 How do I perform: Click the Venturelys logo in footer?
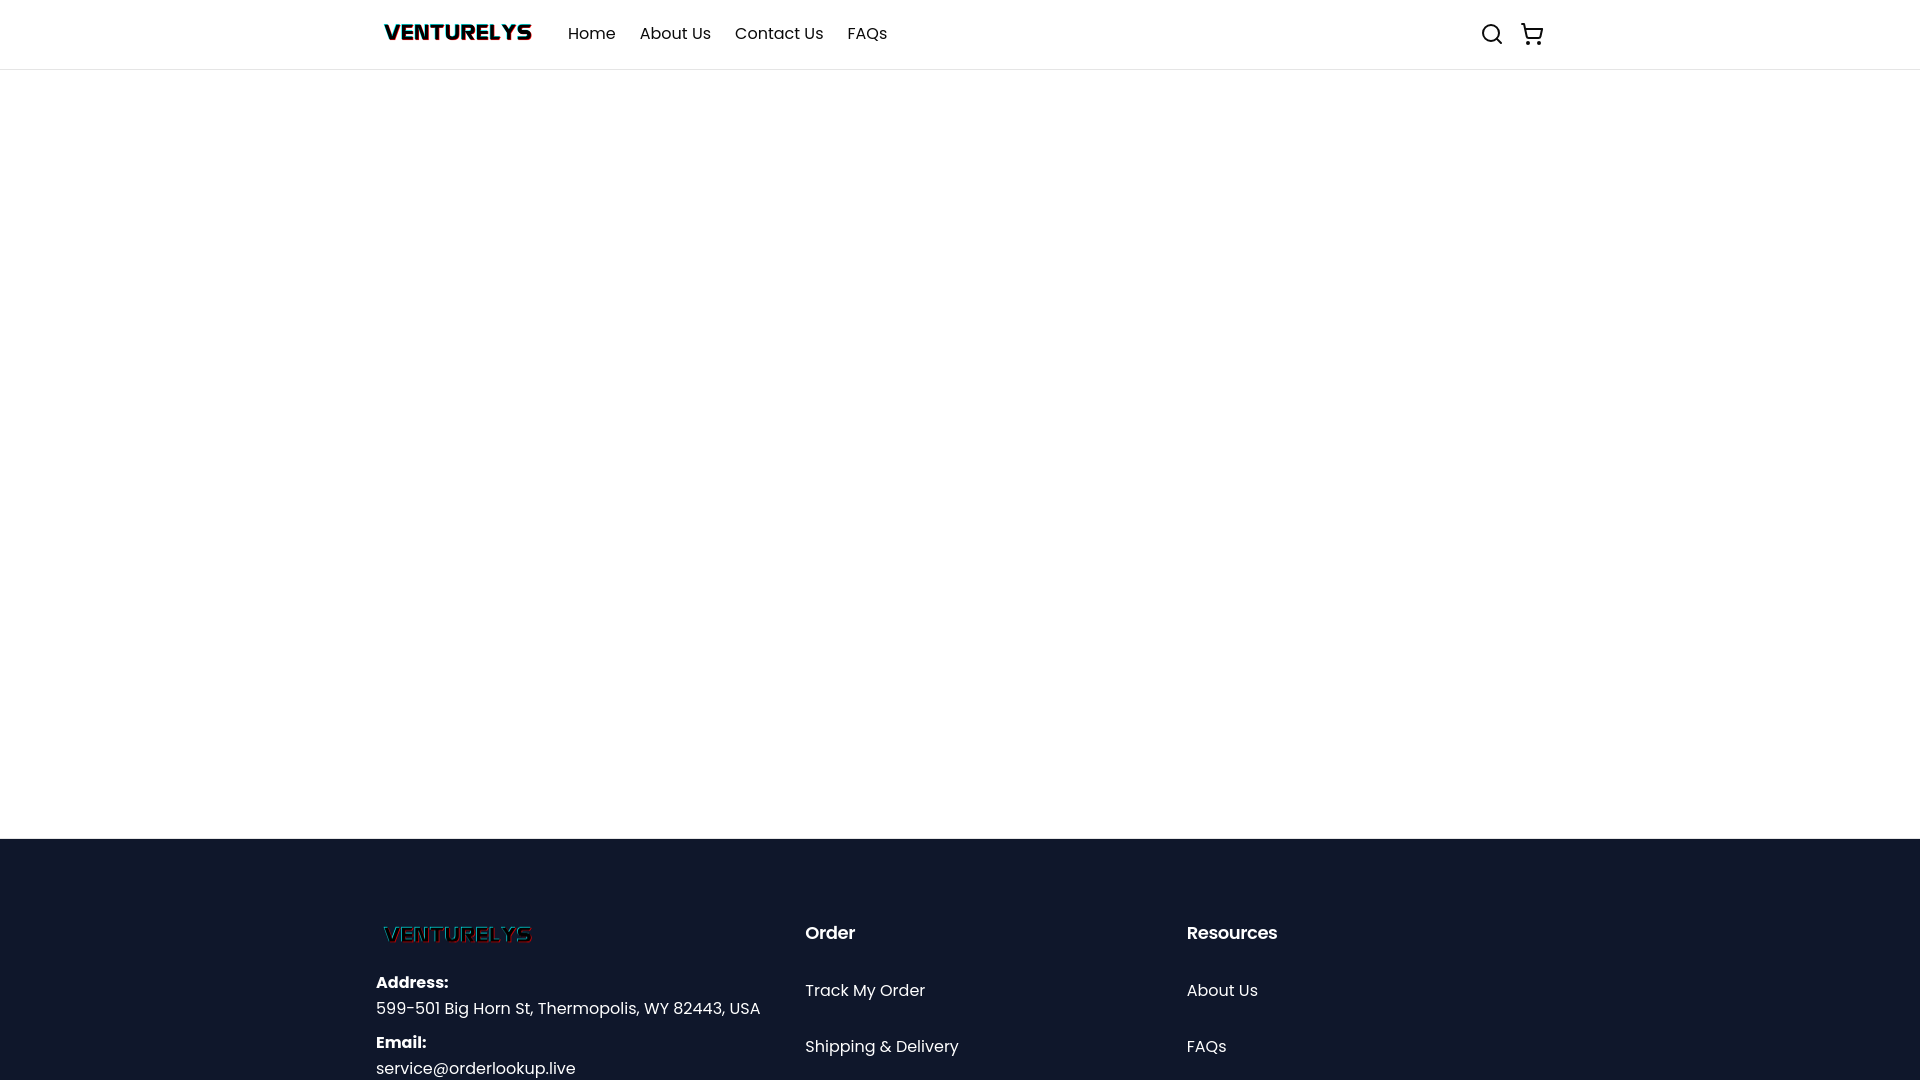pos(458,934)
